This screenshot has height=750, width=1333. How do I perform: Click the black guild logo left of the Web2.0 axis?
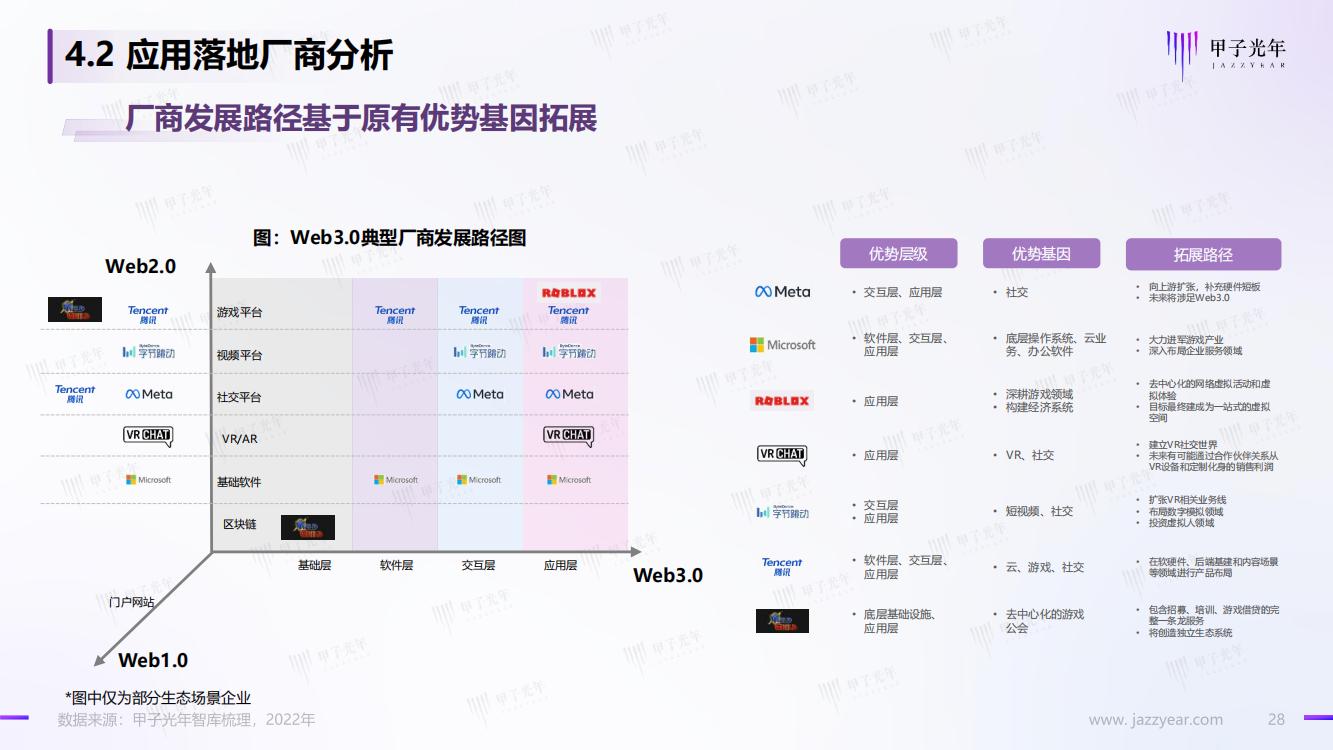tap(75, 310)
